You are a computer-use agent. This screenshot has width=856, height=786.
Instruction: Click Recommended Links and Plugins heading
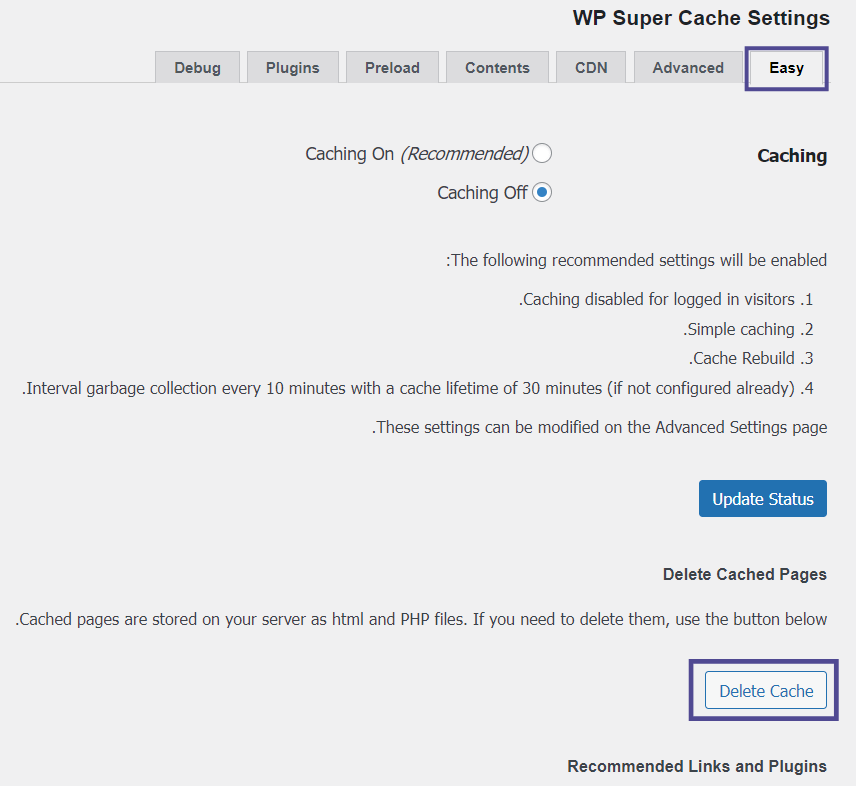[697, 766]
